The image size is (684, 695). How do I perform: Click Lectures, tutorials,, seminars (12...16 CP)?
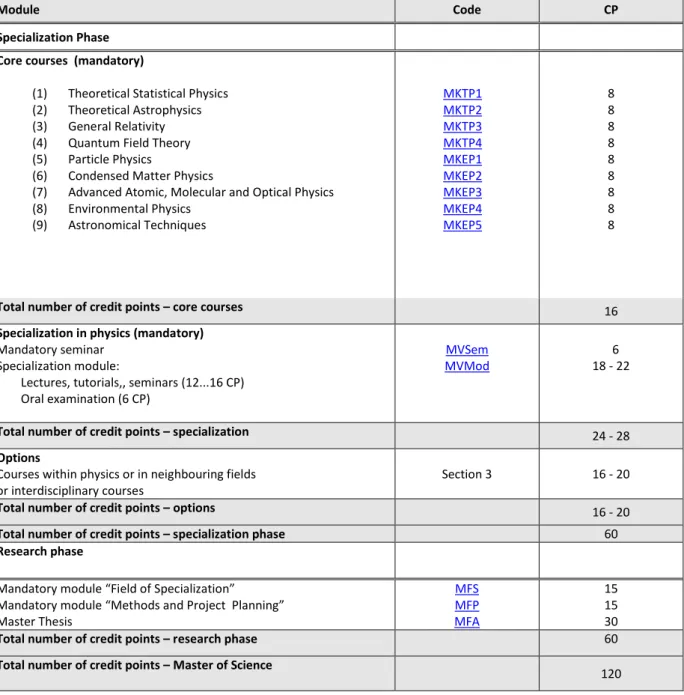click(133, 382)
